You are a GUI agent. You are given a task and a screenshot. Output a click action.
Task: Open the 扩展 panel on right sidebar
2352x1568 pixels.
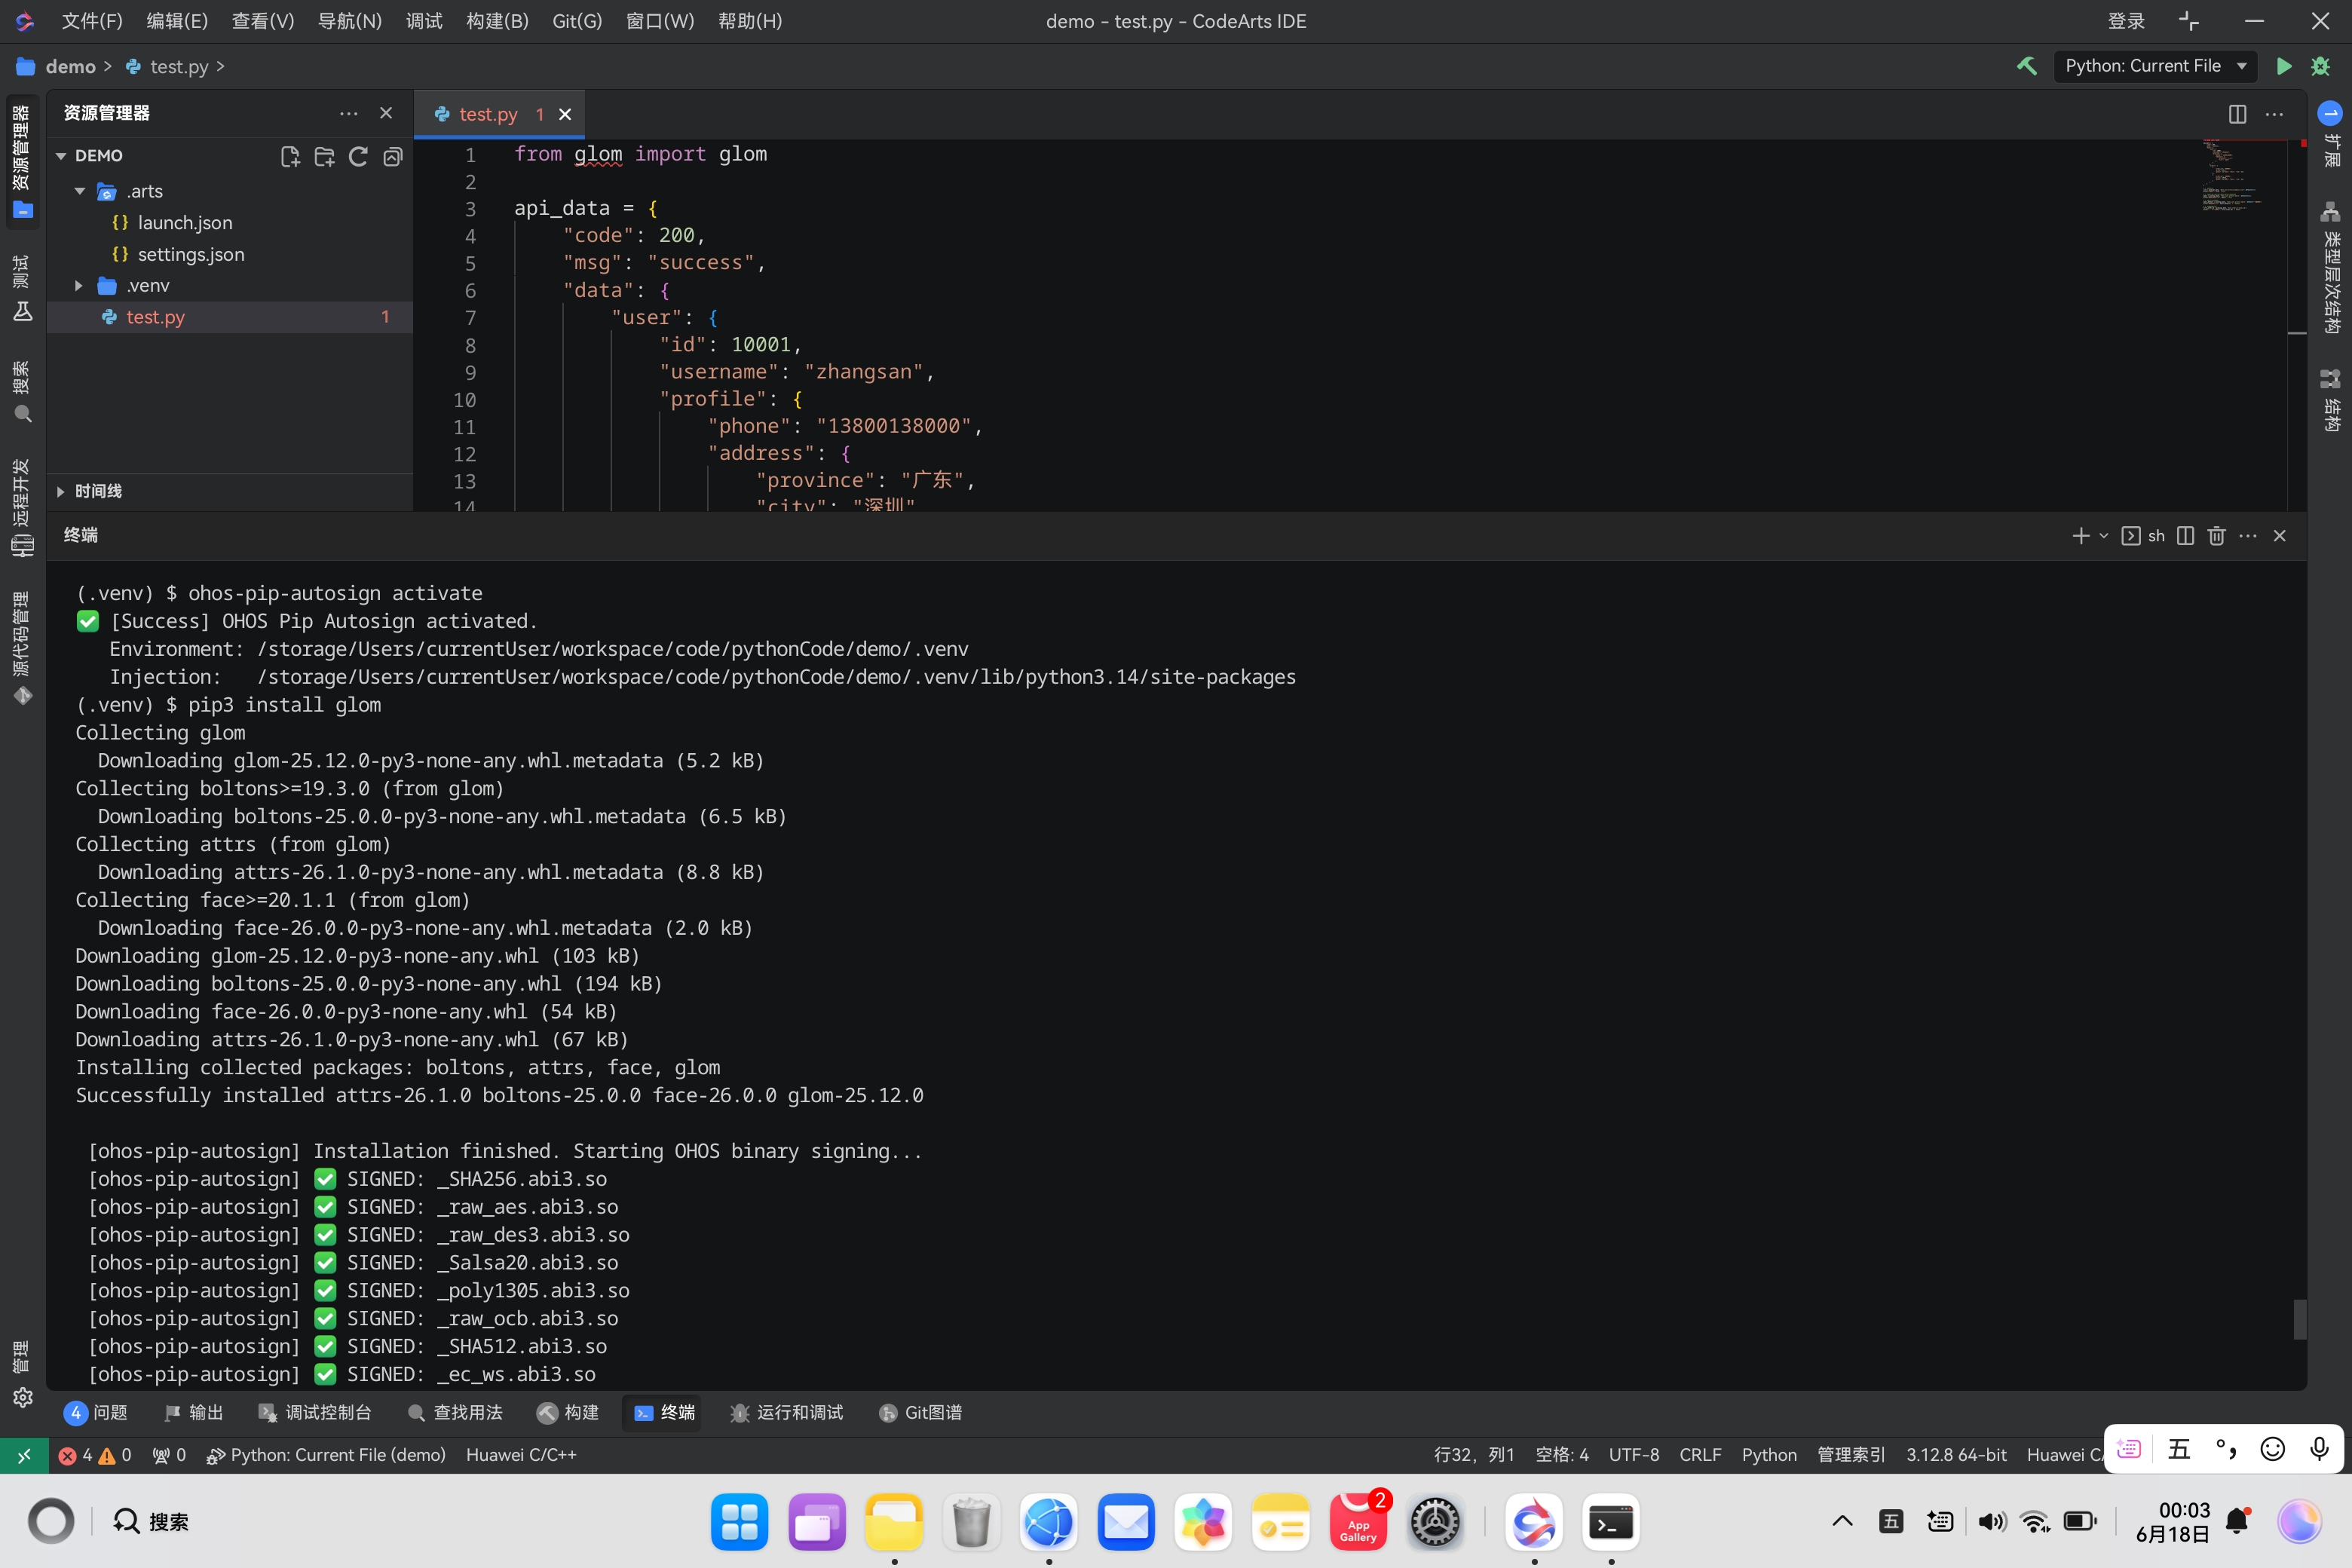2331,135
